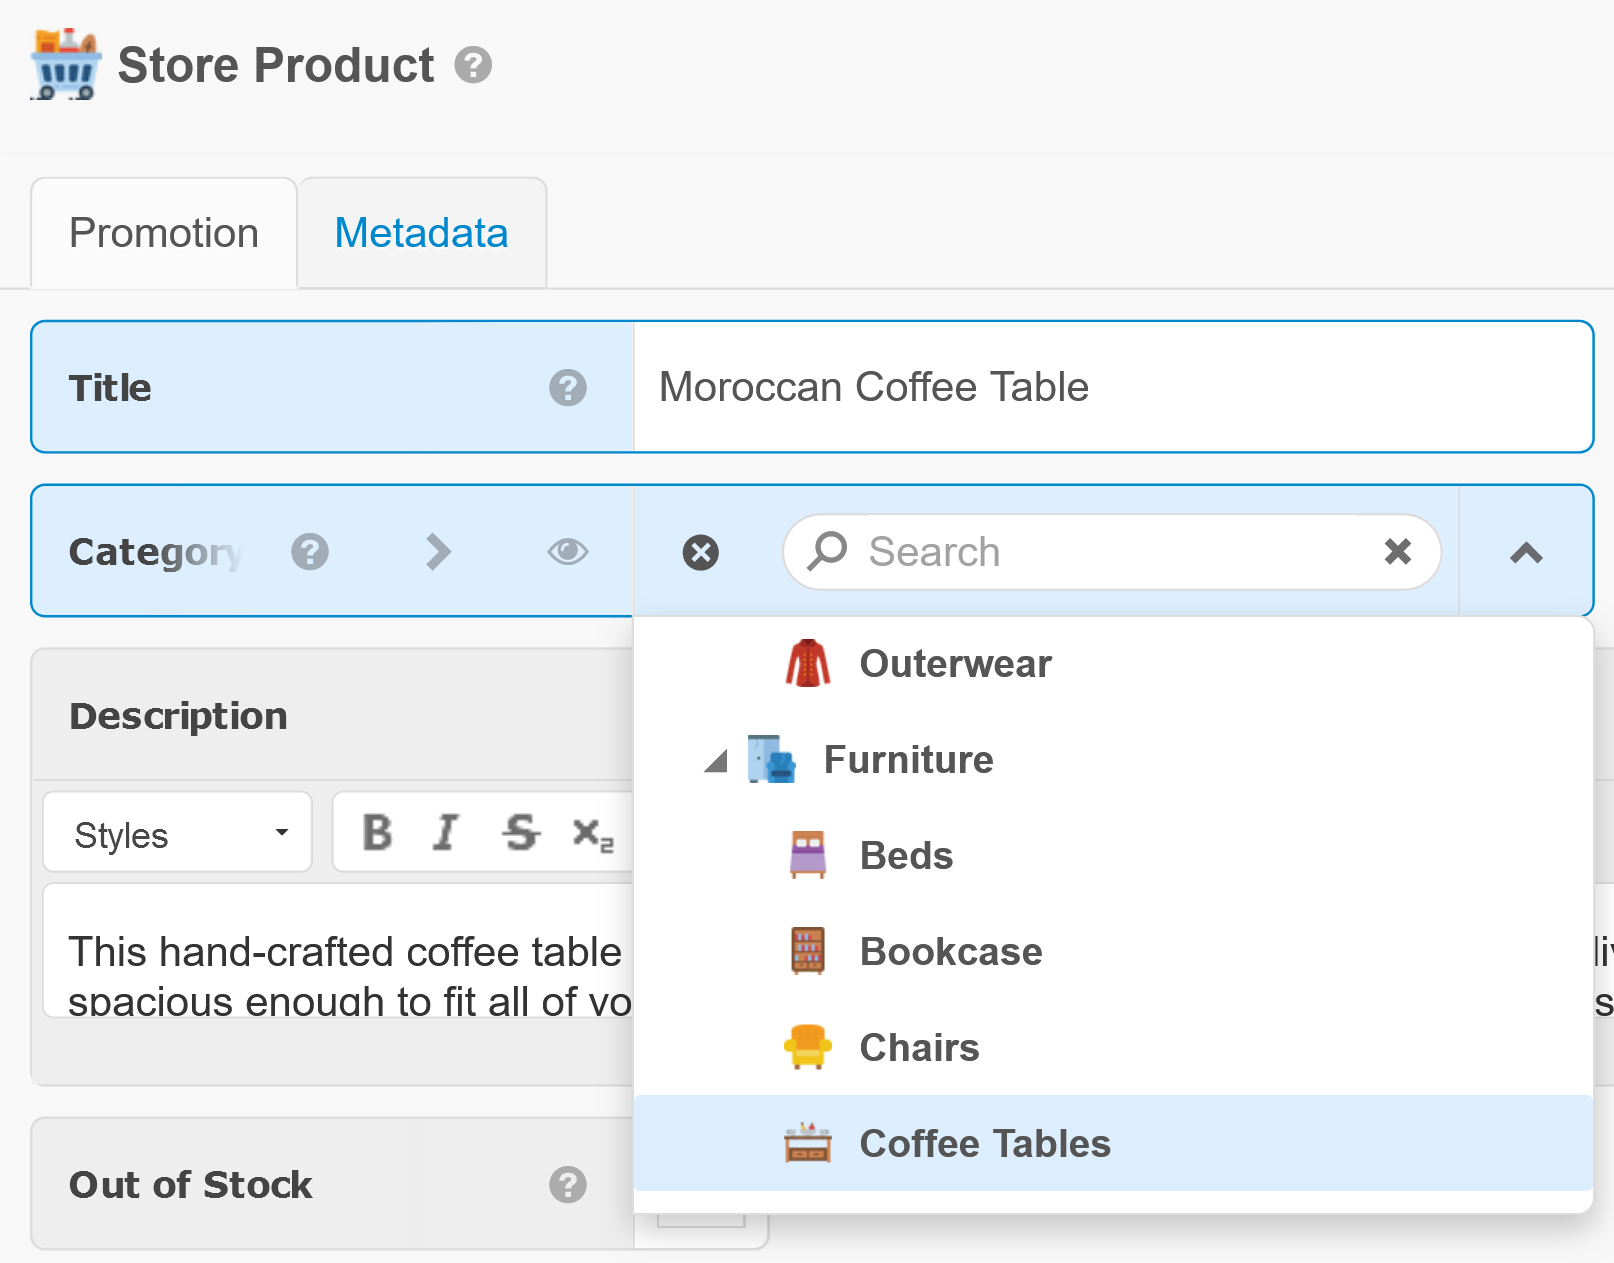
Task: Click the Title input field
Action: pyautogui.click(x=1110, y=388)
